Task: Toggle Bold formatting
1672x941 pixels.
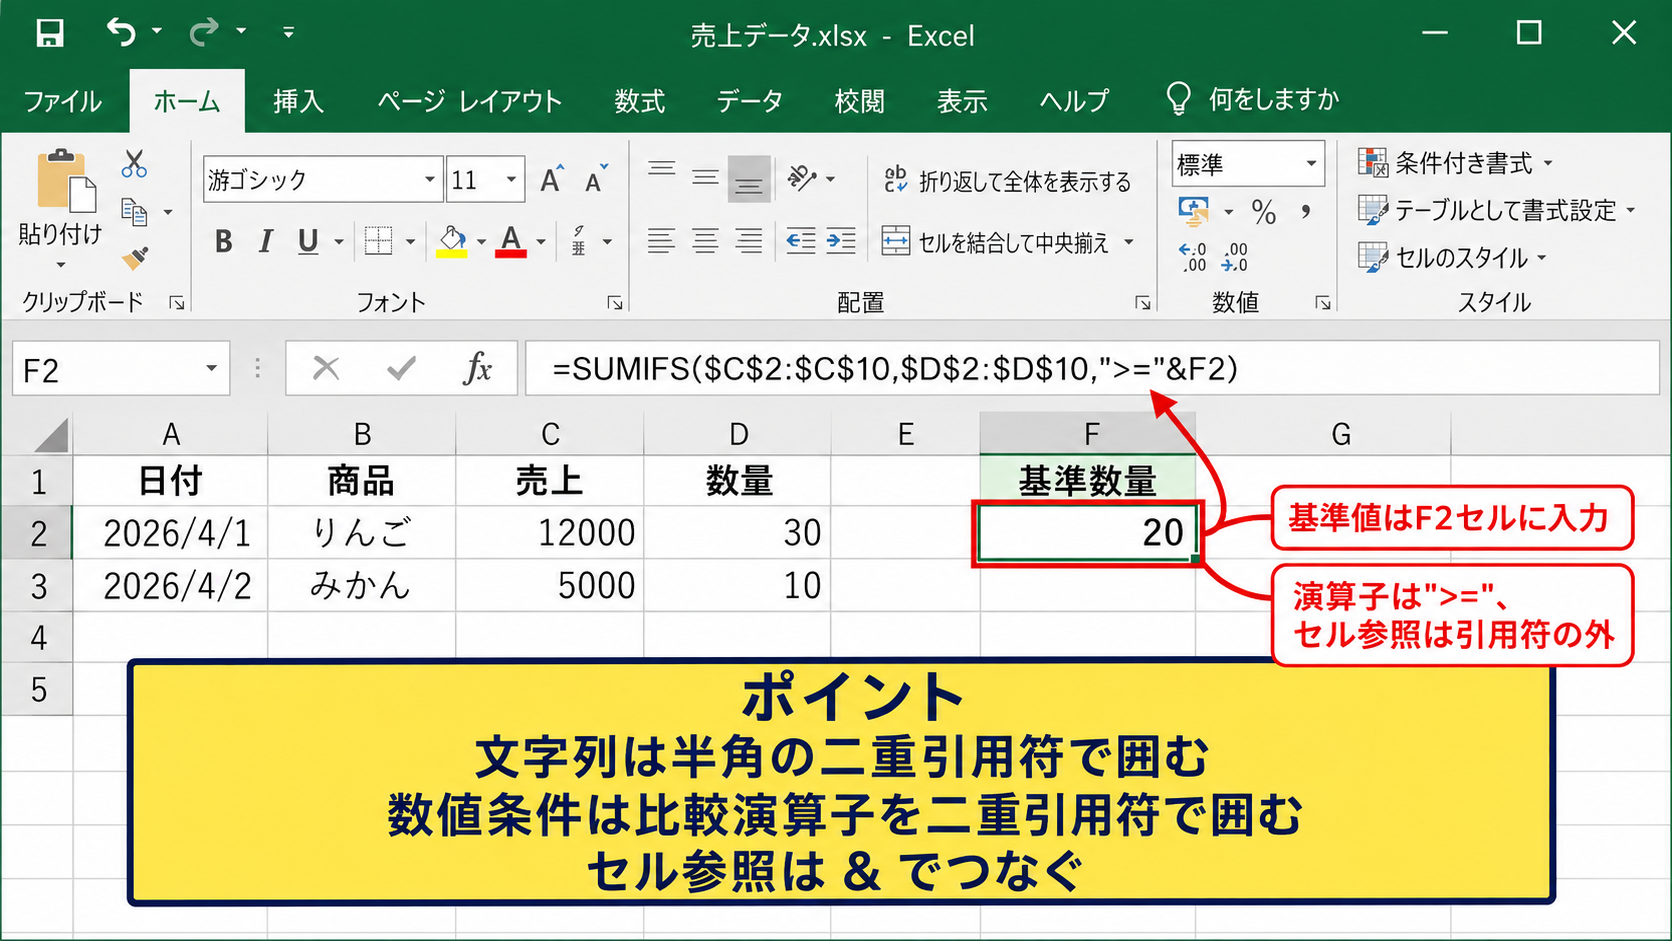Action: click(x=224, y=241)
